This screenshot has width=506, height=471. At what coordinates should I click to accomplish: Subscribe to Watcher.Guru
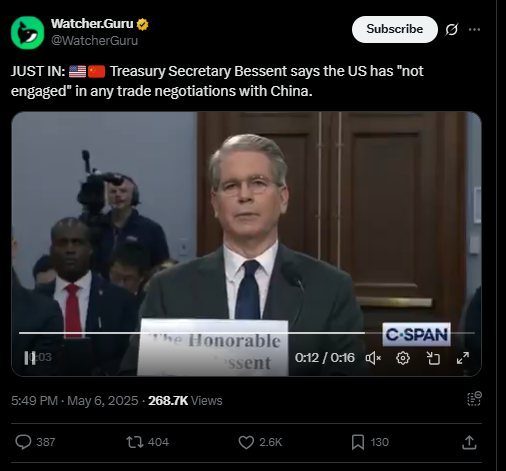pos(395,29)
